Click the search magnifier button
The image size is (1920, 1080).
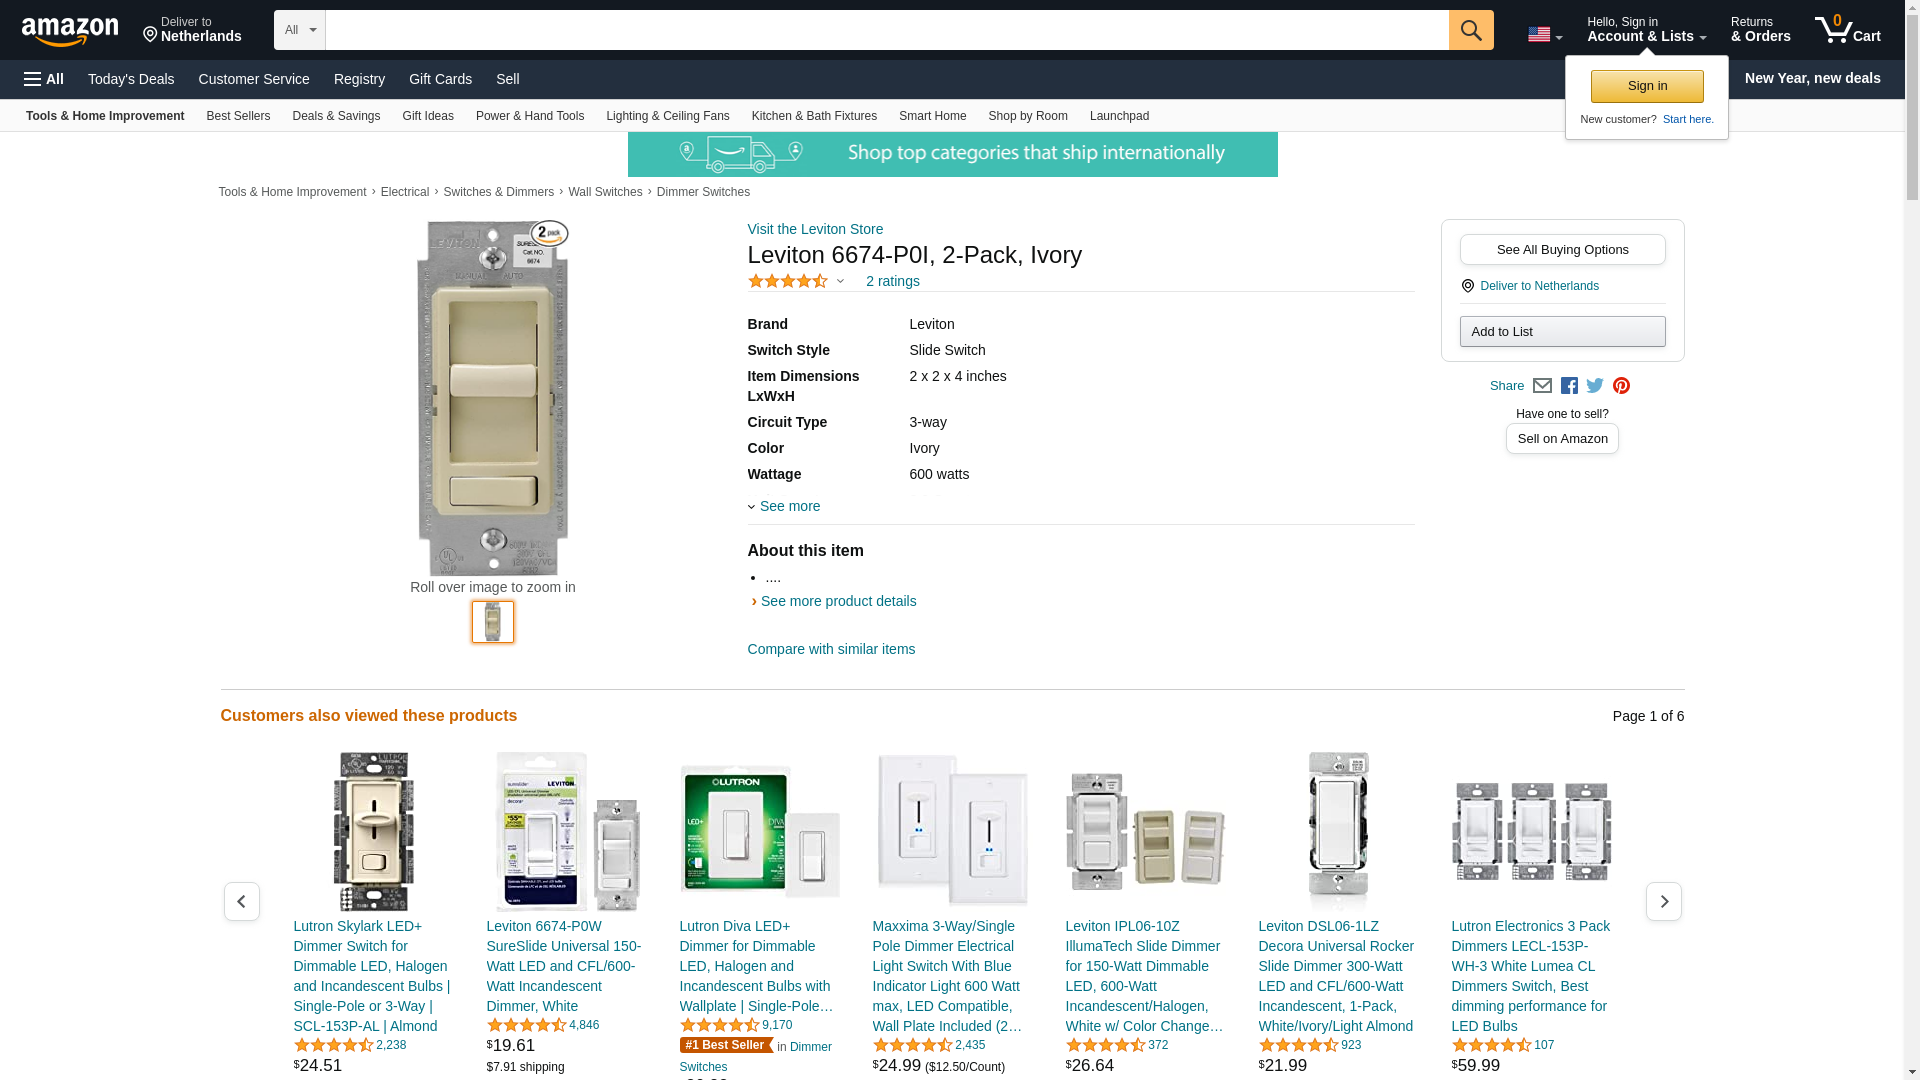(x=1471, y=30)
